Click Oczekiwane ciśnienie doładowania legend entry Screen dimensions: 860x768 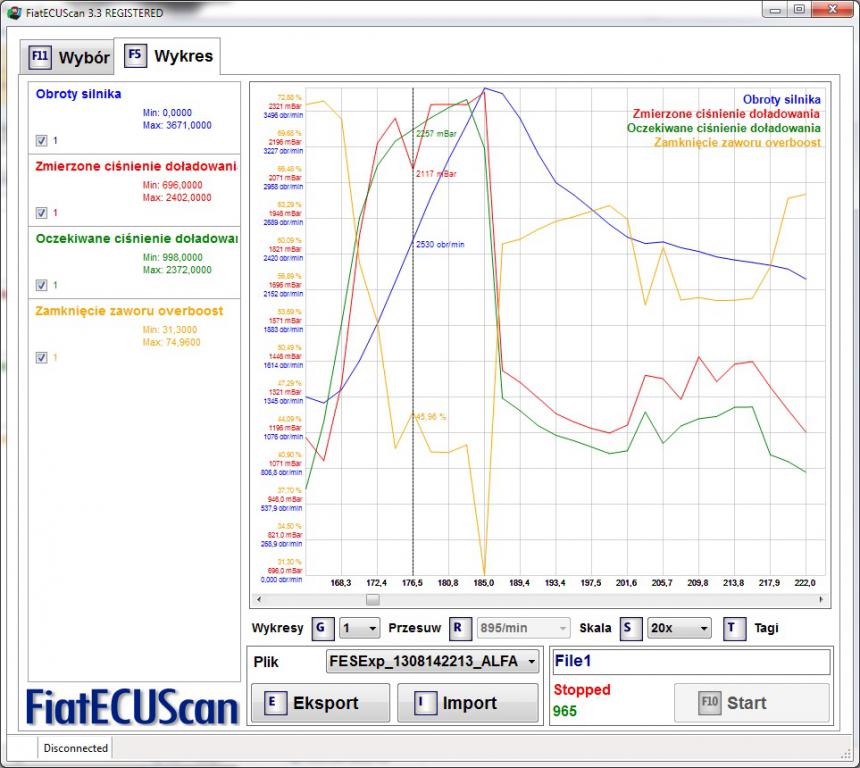723,128
